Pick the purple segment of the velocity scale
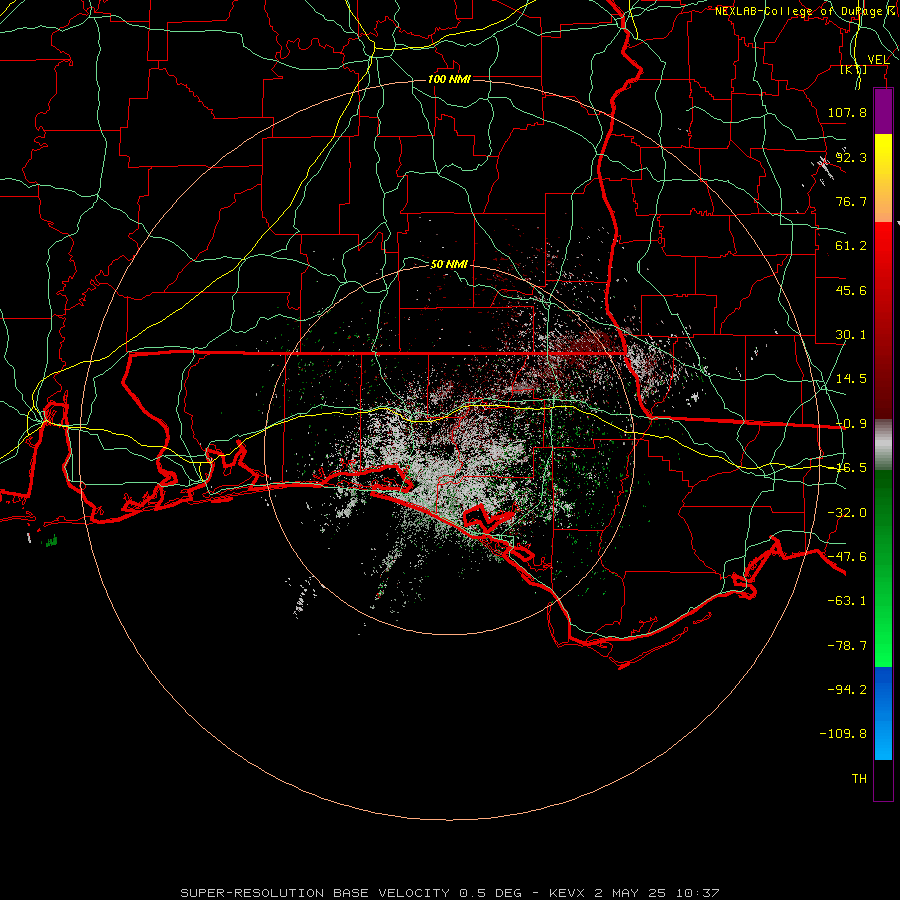This screenshot has height=900, width=900. 883,112
